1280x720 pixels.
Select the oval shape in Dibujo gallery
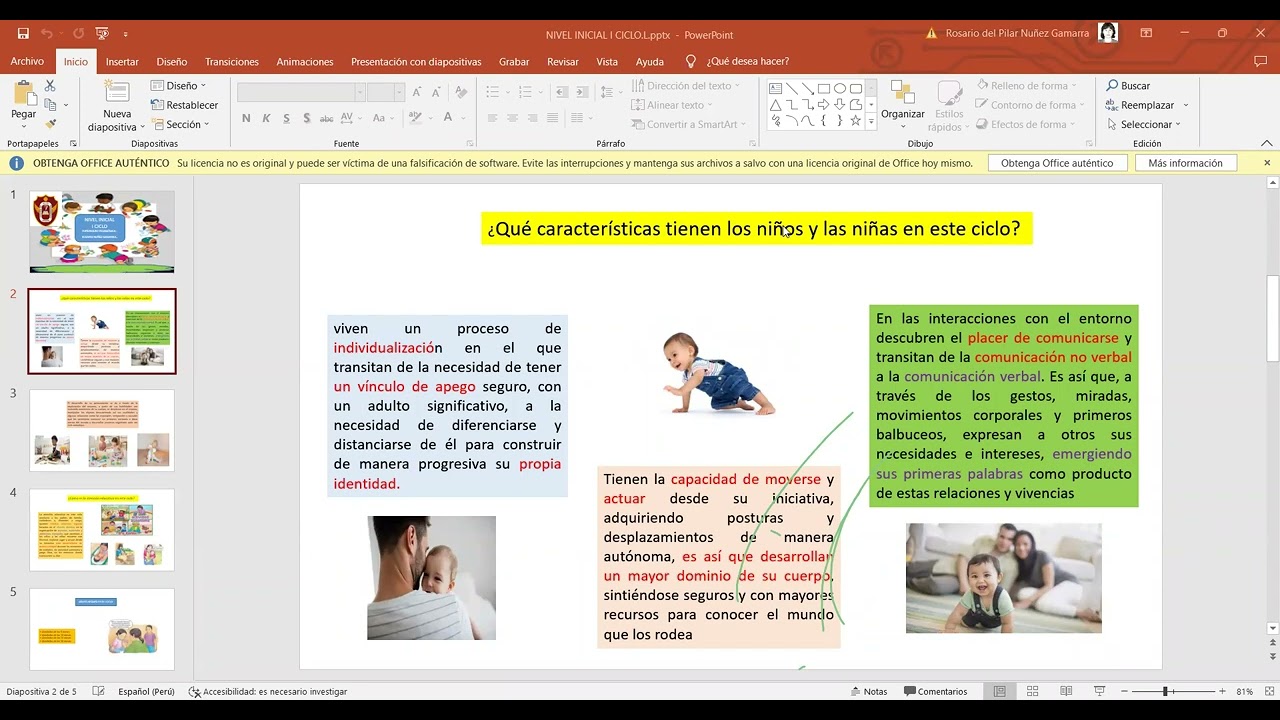click(840, 88)
